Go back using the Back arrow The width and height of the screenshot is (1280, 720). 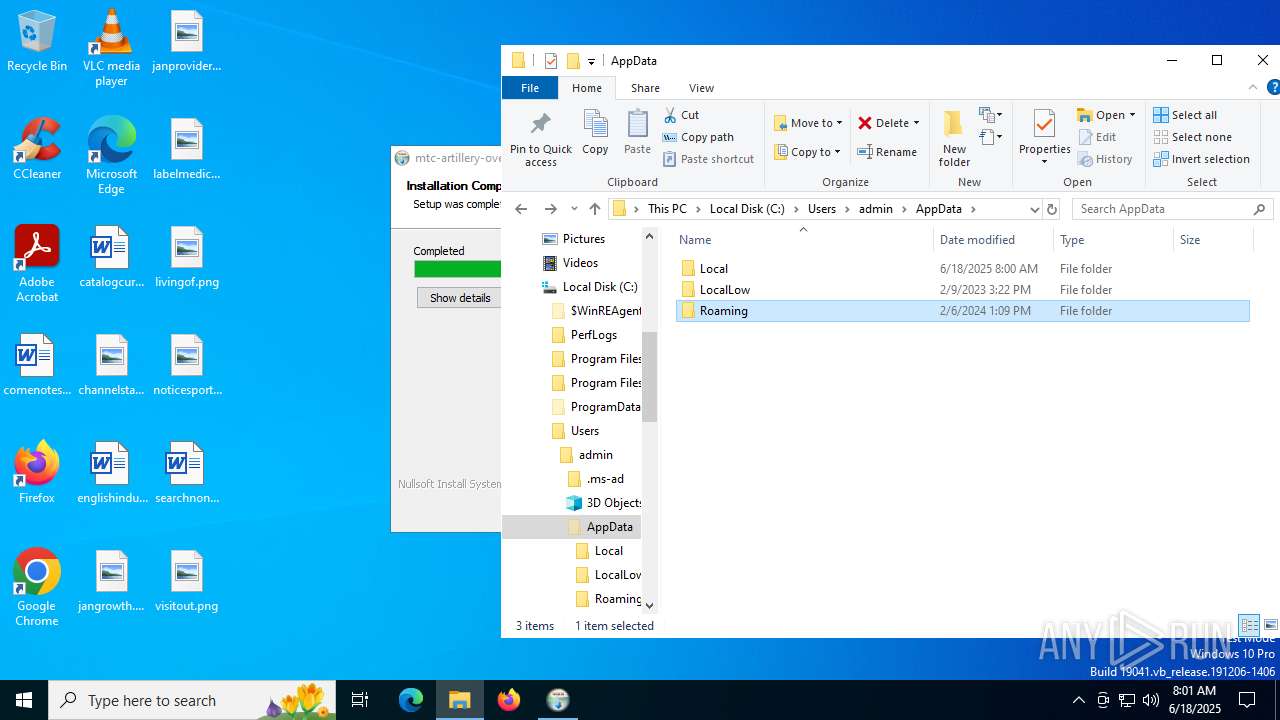(520, 209)
